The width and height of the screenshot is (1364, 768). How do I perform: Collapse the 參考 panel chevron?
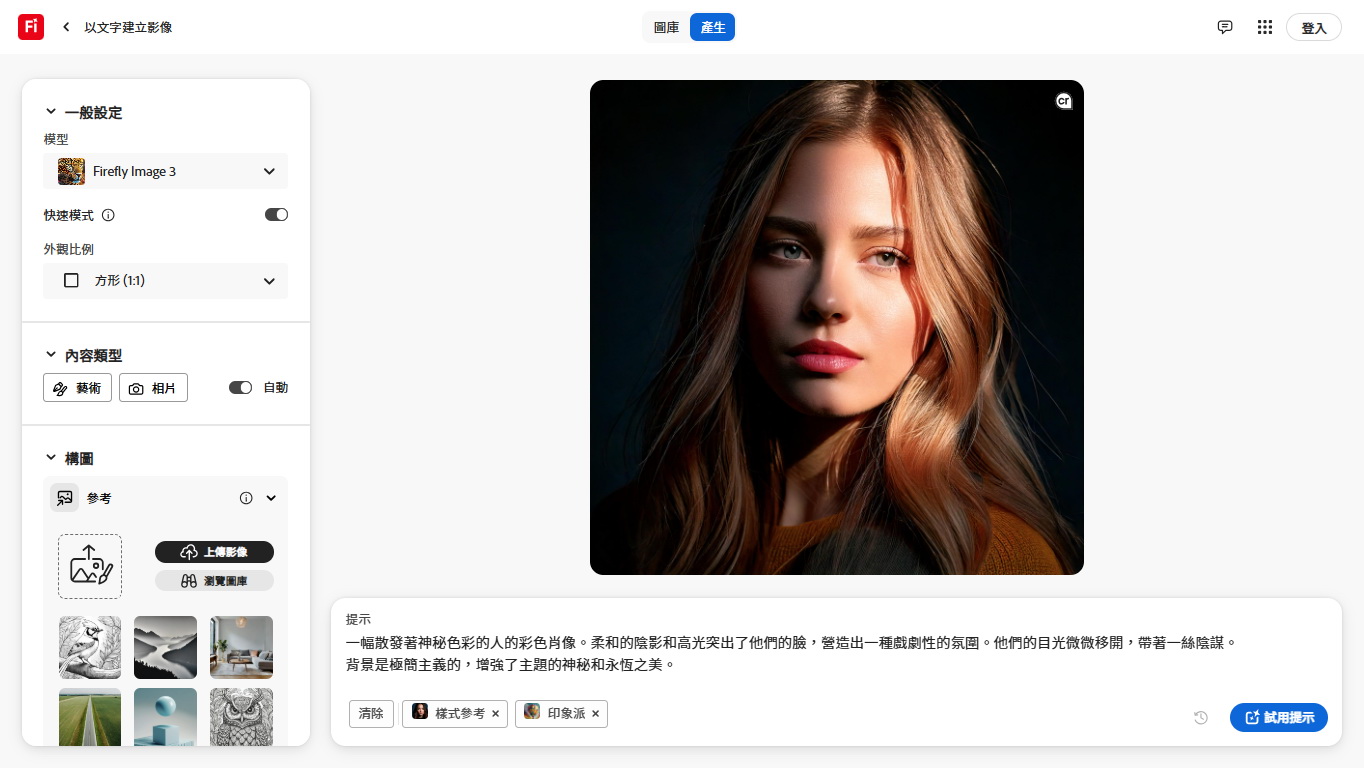[271, 498]
